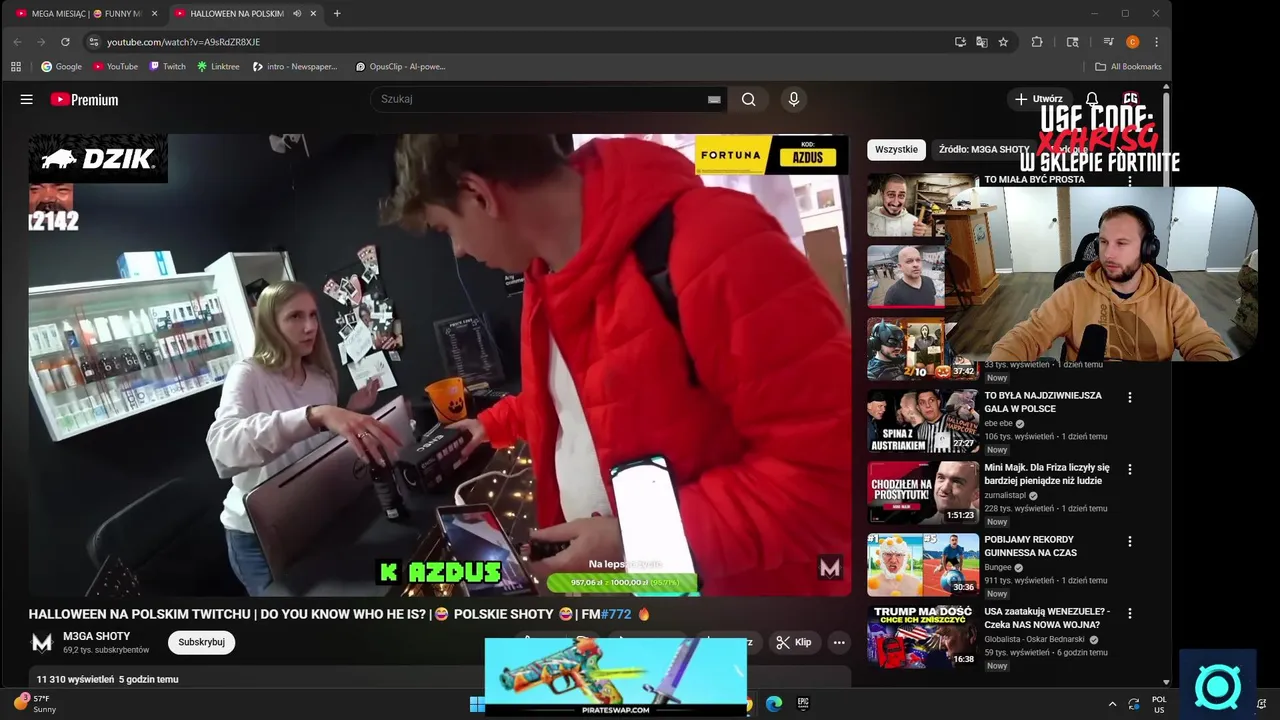Open the Linktree bookmark
The width and height of the screenshot is (1280, 720).
218,67
